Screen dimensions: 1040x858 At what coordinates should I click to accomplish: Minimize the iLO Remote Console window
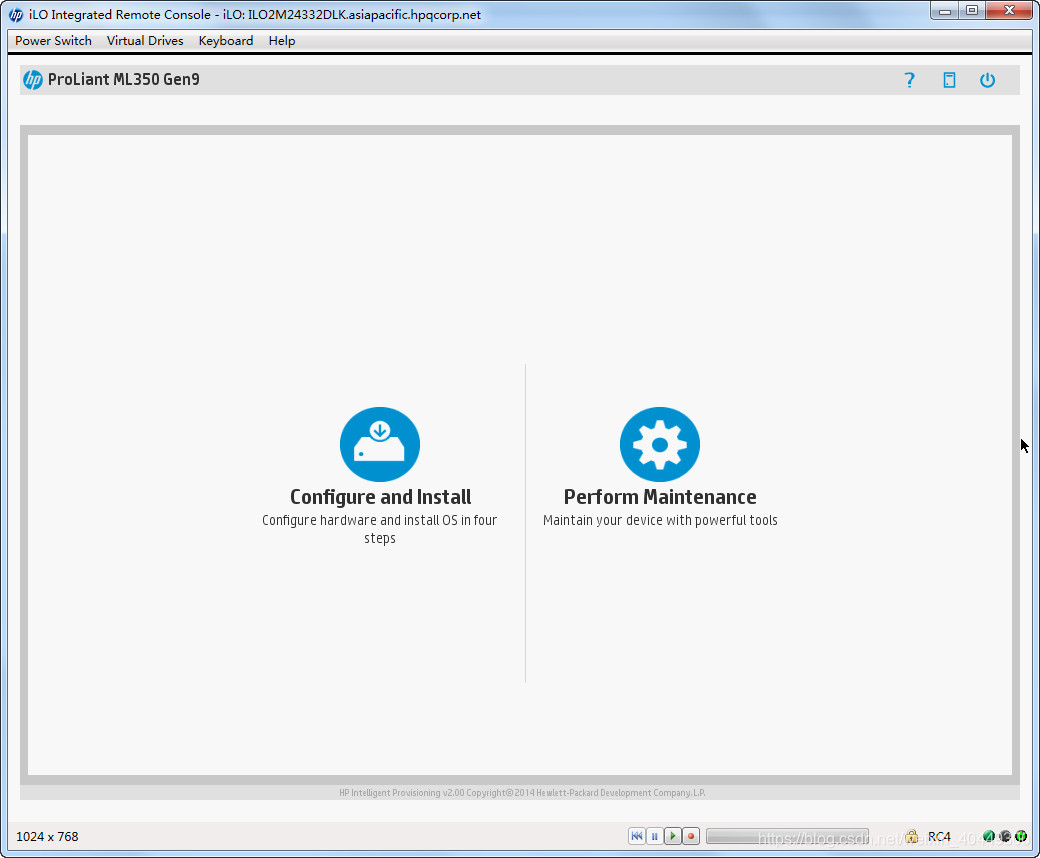pos(944,11)
